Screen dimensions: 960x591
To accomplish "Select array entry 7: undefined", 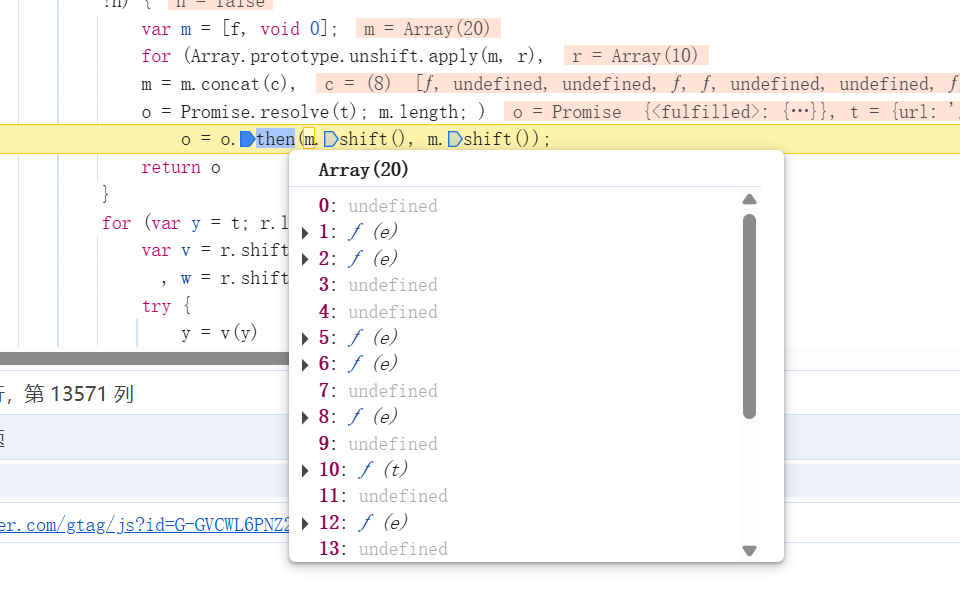I will 378,391.
